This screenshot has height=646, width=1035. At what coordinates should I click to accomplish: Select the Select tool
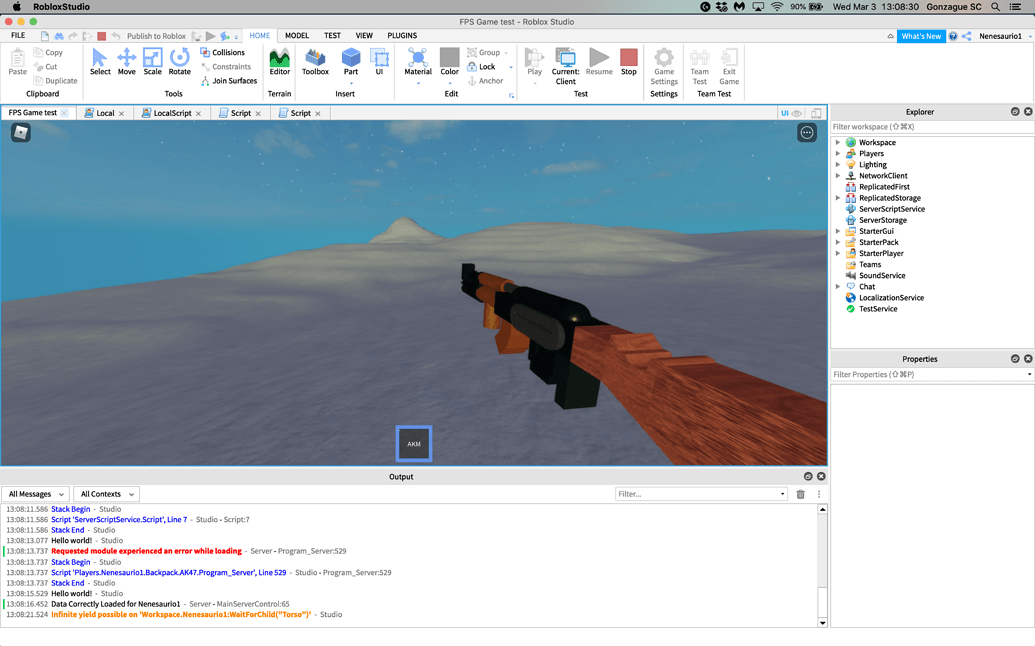(x=100, y=61)
